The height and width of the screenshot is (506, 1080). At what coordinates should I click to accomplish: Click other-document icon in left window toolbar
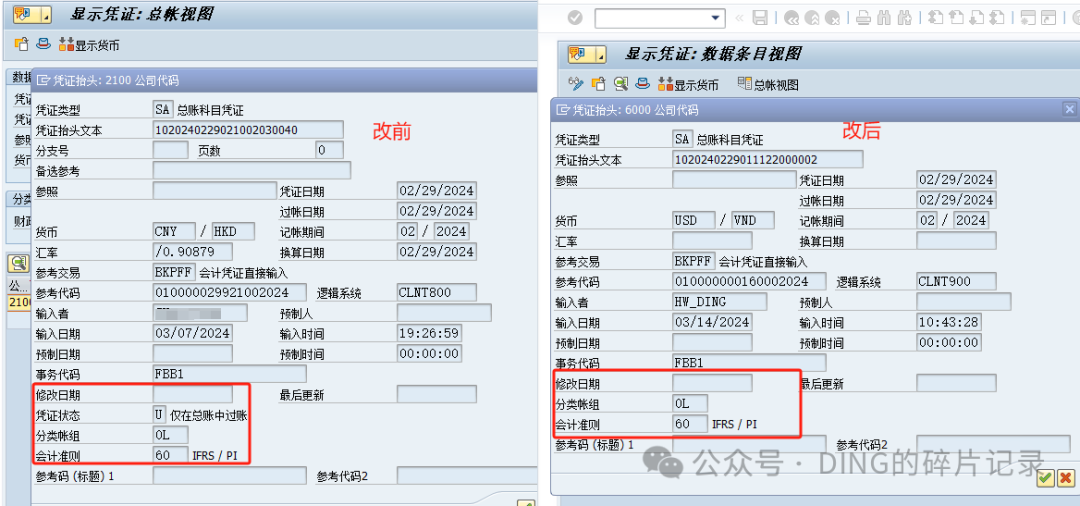coord(21,45)
